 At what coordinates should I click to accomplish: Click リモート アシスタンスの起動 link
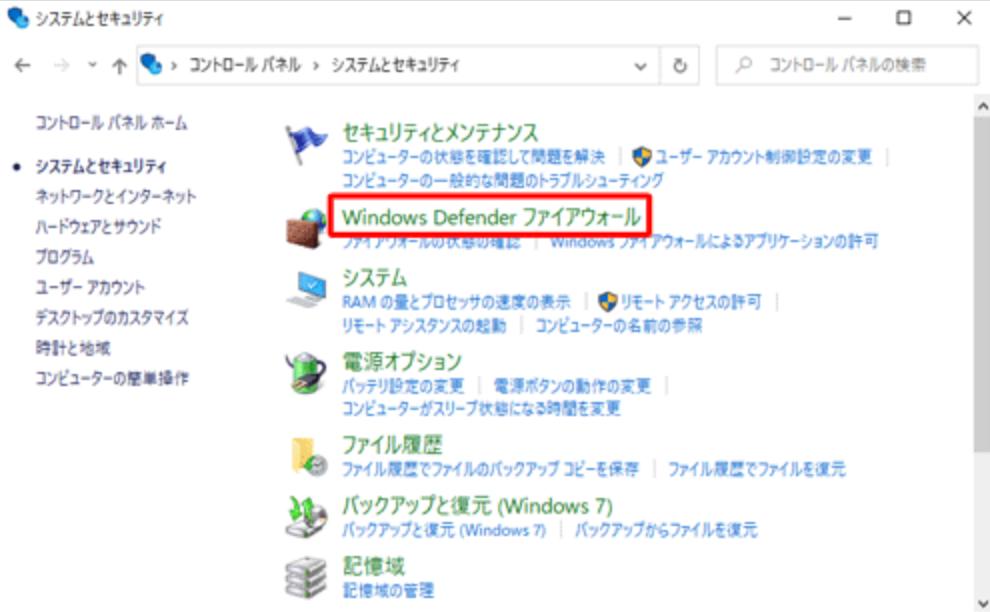pos(424,325)
